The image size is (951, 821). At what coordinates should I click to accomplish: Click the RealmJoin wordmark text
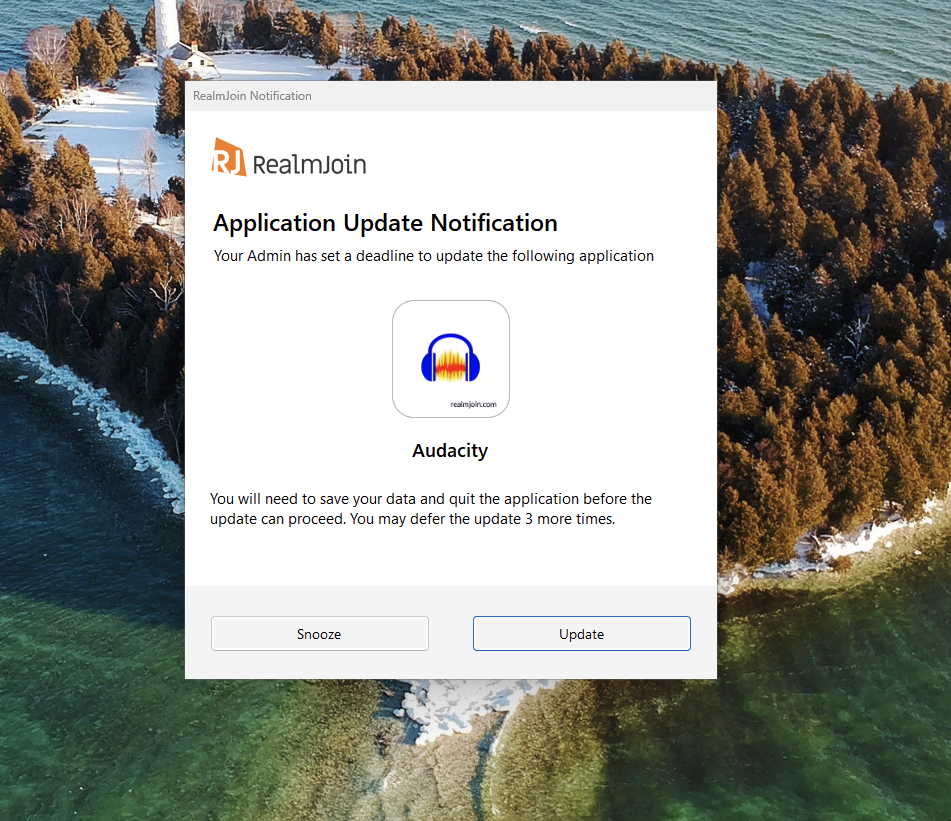[309, 164]
